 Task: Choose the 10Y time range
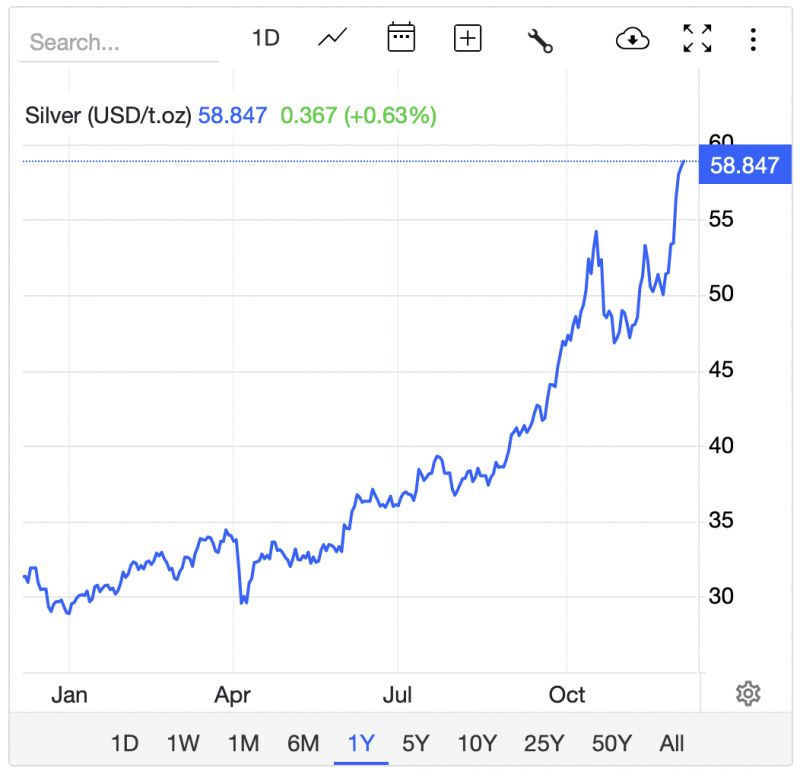477,743
